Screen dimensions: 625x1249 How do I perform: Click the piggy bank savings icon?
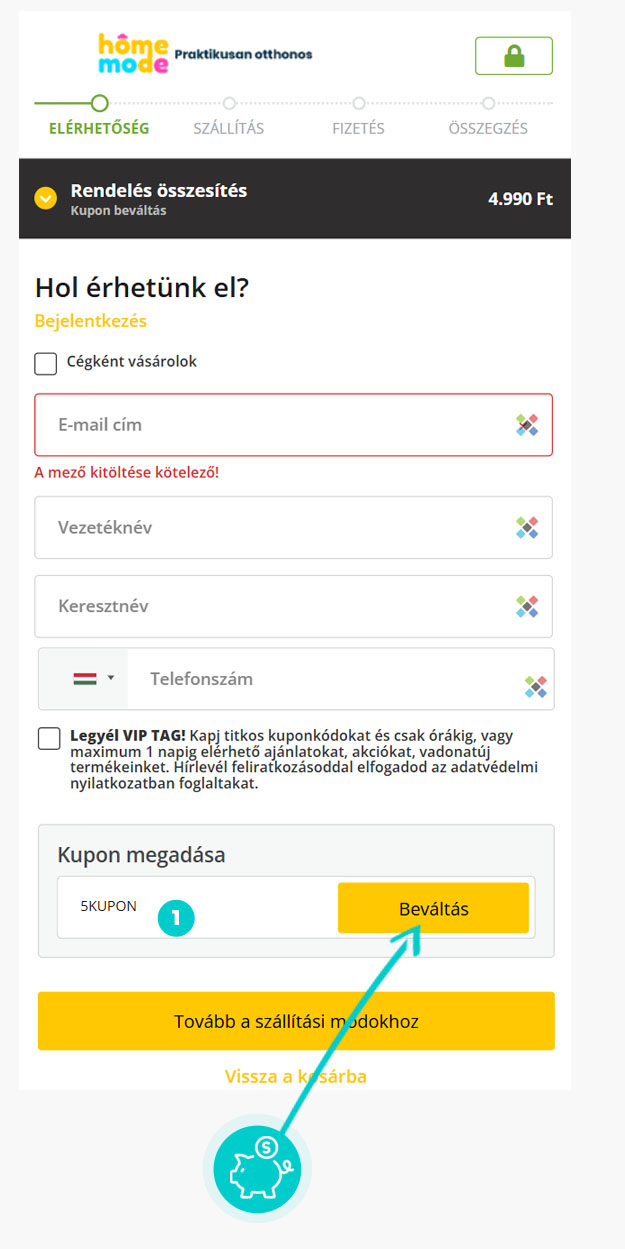257,1168
